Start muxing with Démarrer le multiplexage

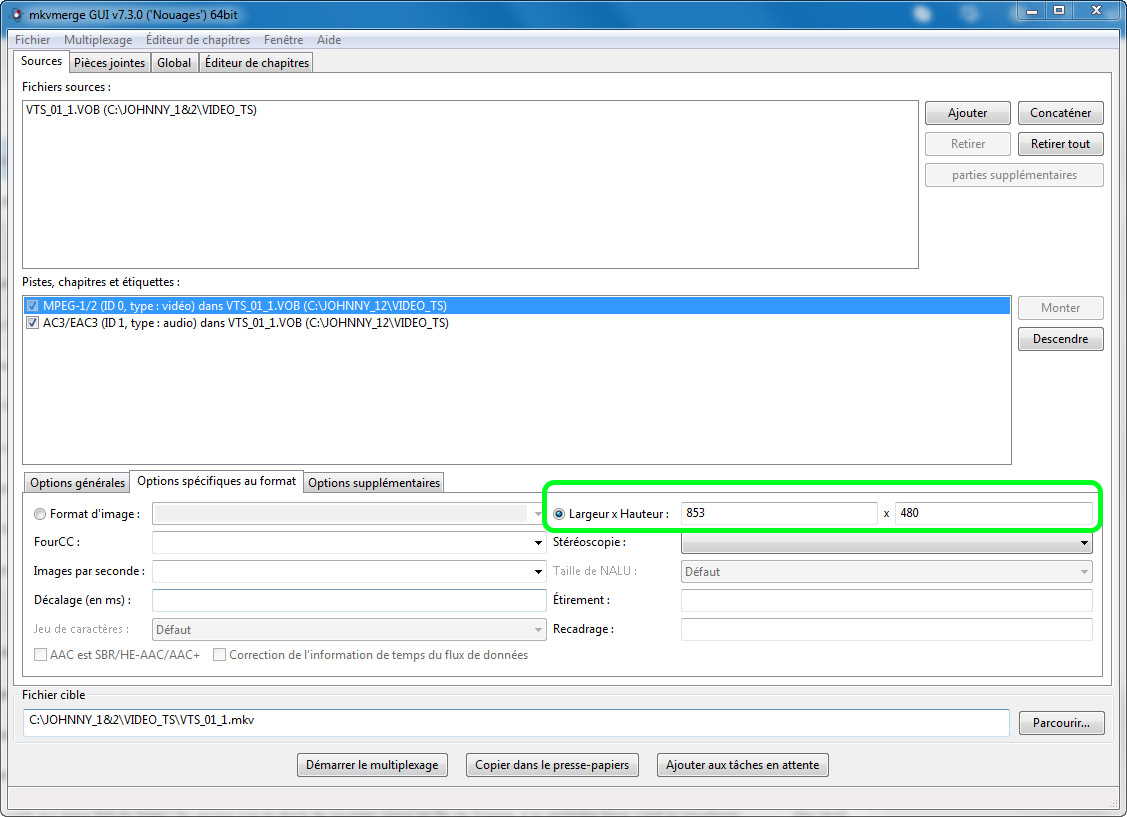point(372,765)
